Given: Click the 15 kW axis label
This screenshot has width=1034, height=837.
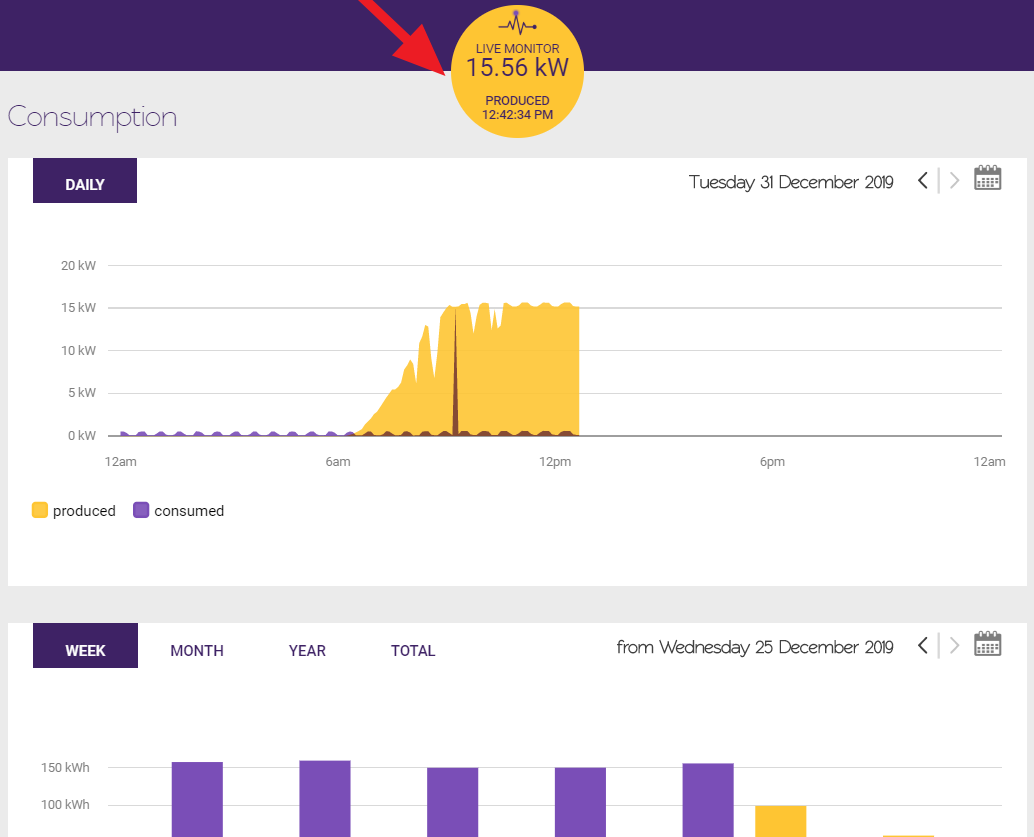Looking at the screenshot, I should [78, 308].
